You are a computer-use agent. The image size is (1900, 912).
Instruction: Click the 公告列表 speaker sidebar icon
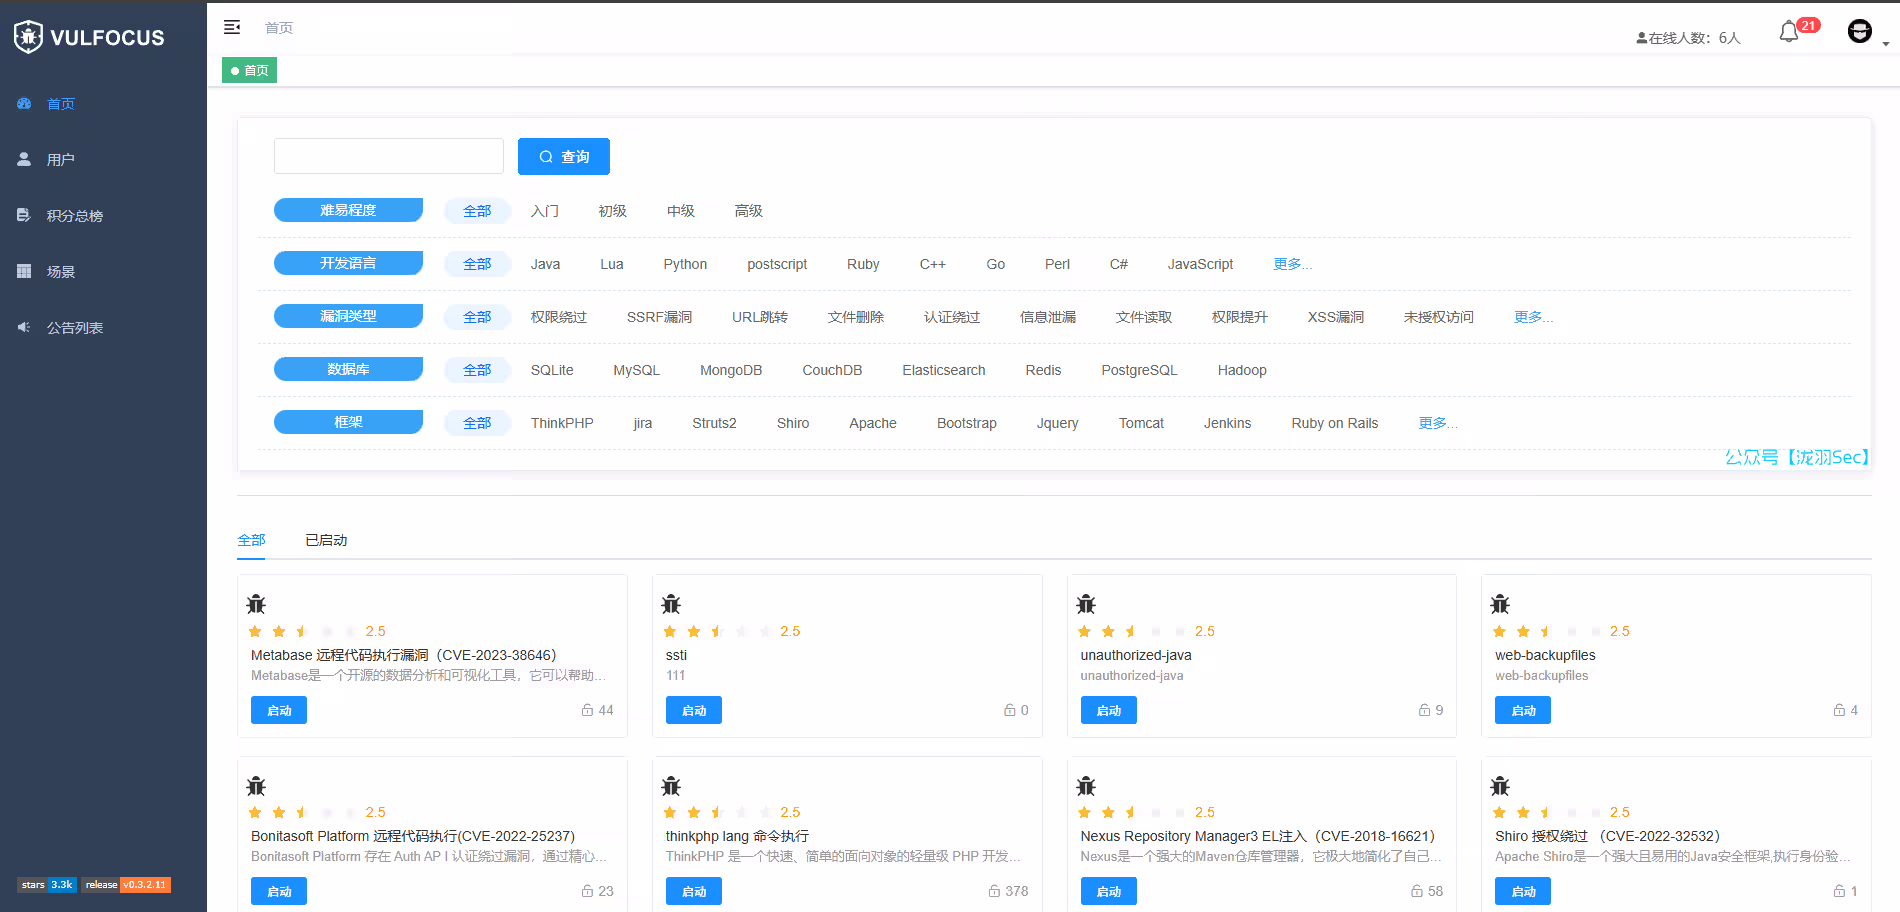click(24, 327)
